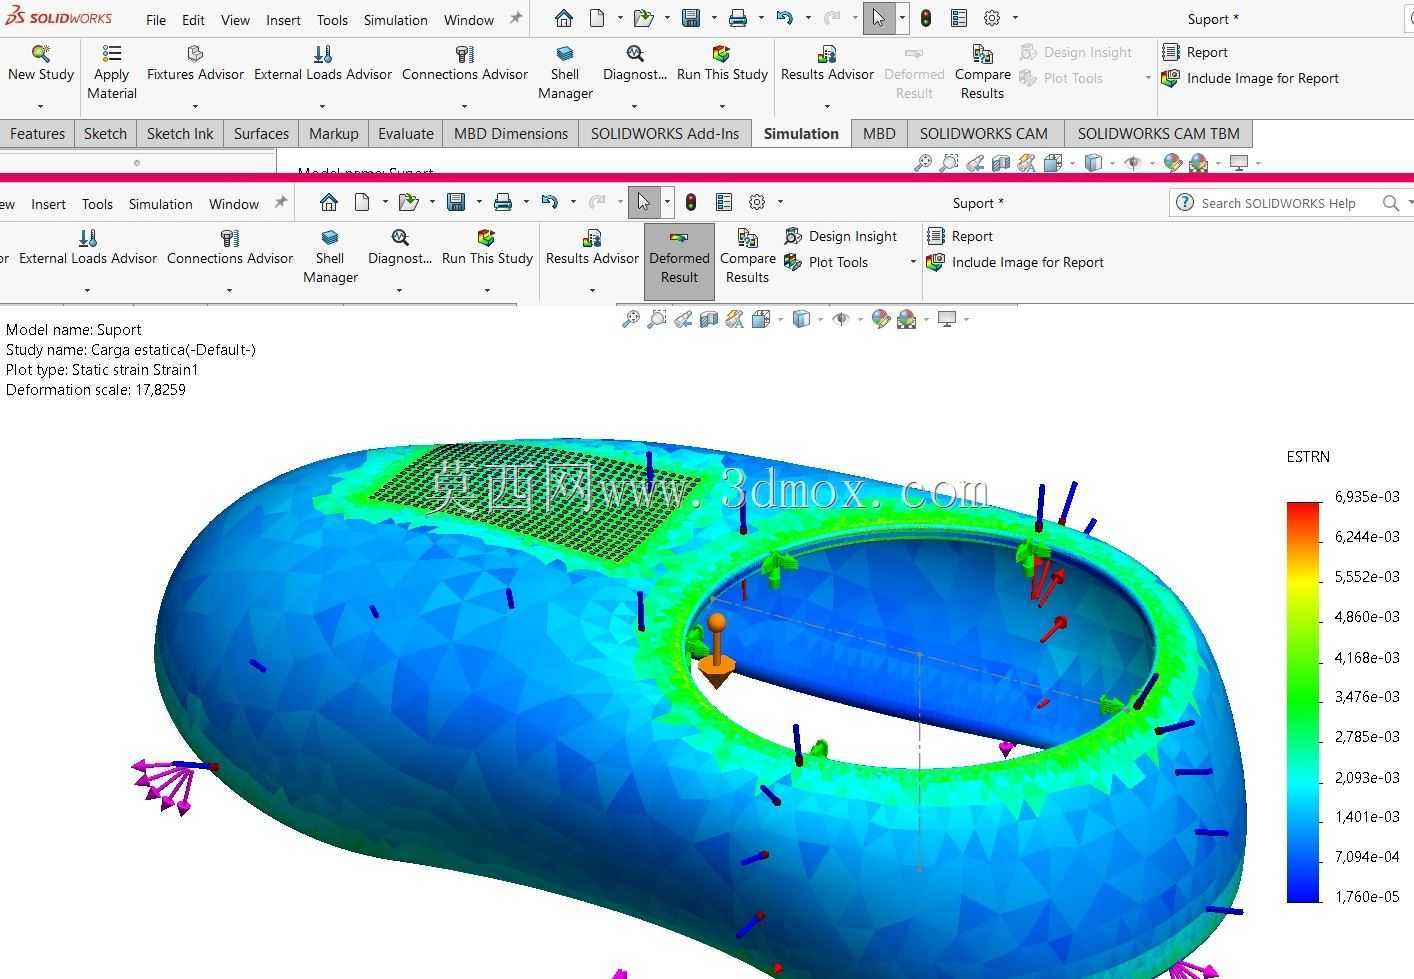The height and width of the screenshot is (979, 1414).
Task: Expand the Plot Tools dropdown in the lower toolbar
Action: pyautogui.click(x=913, y=262)
